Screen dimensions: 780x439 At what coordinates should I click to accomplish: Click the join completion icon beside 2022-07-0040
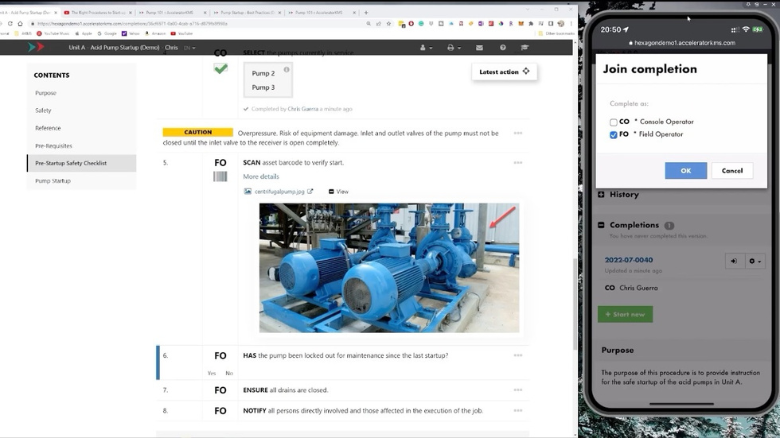point(734,261)
